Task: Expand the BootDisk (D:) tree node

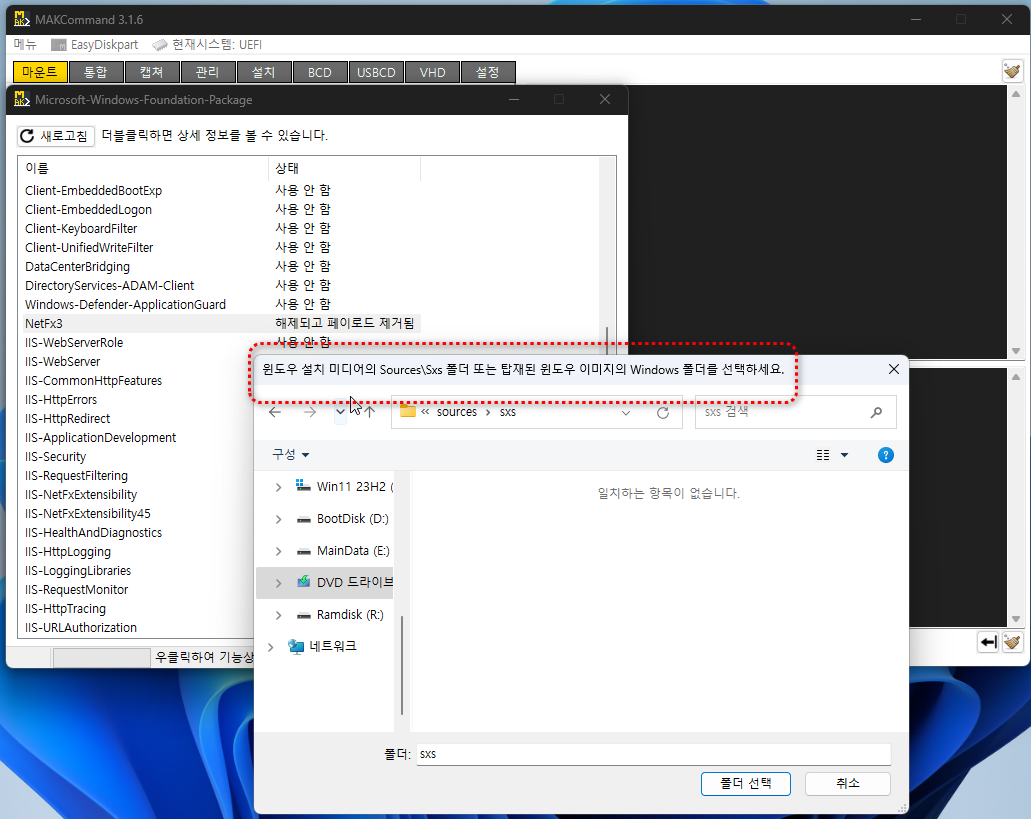Action: (278, 519)
